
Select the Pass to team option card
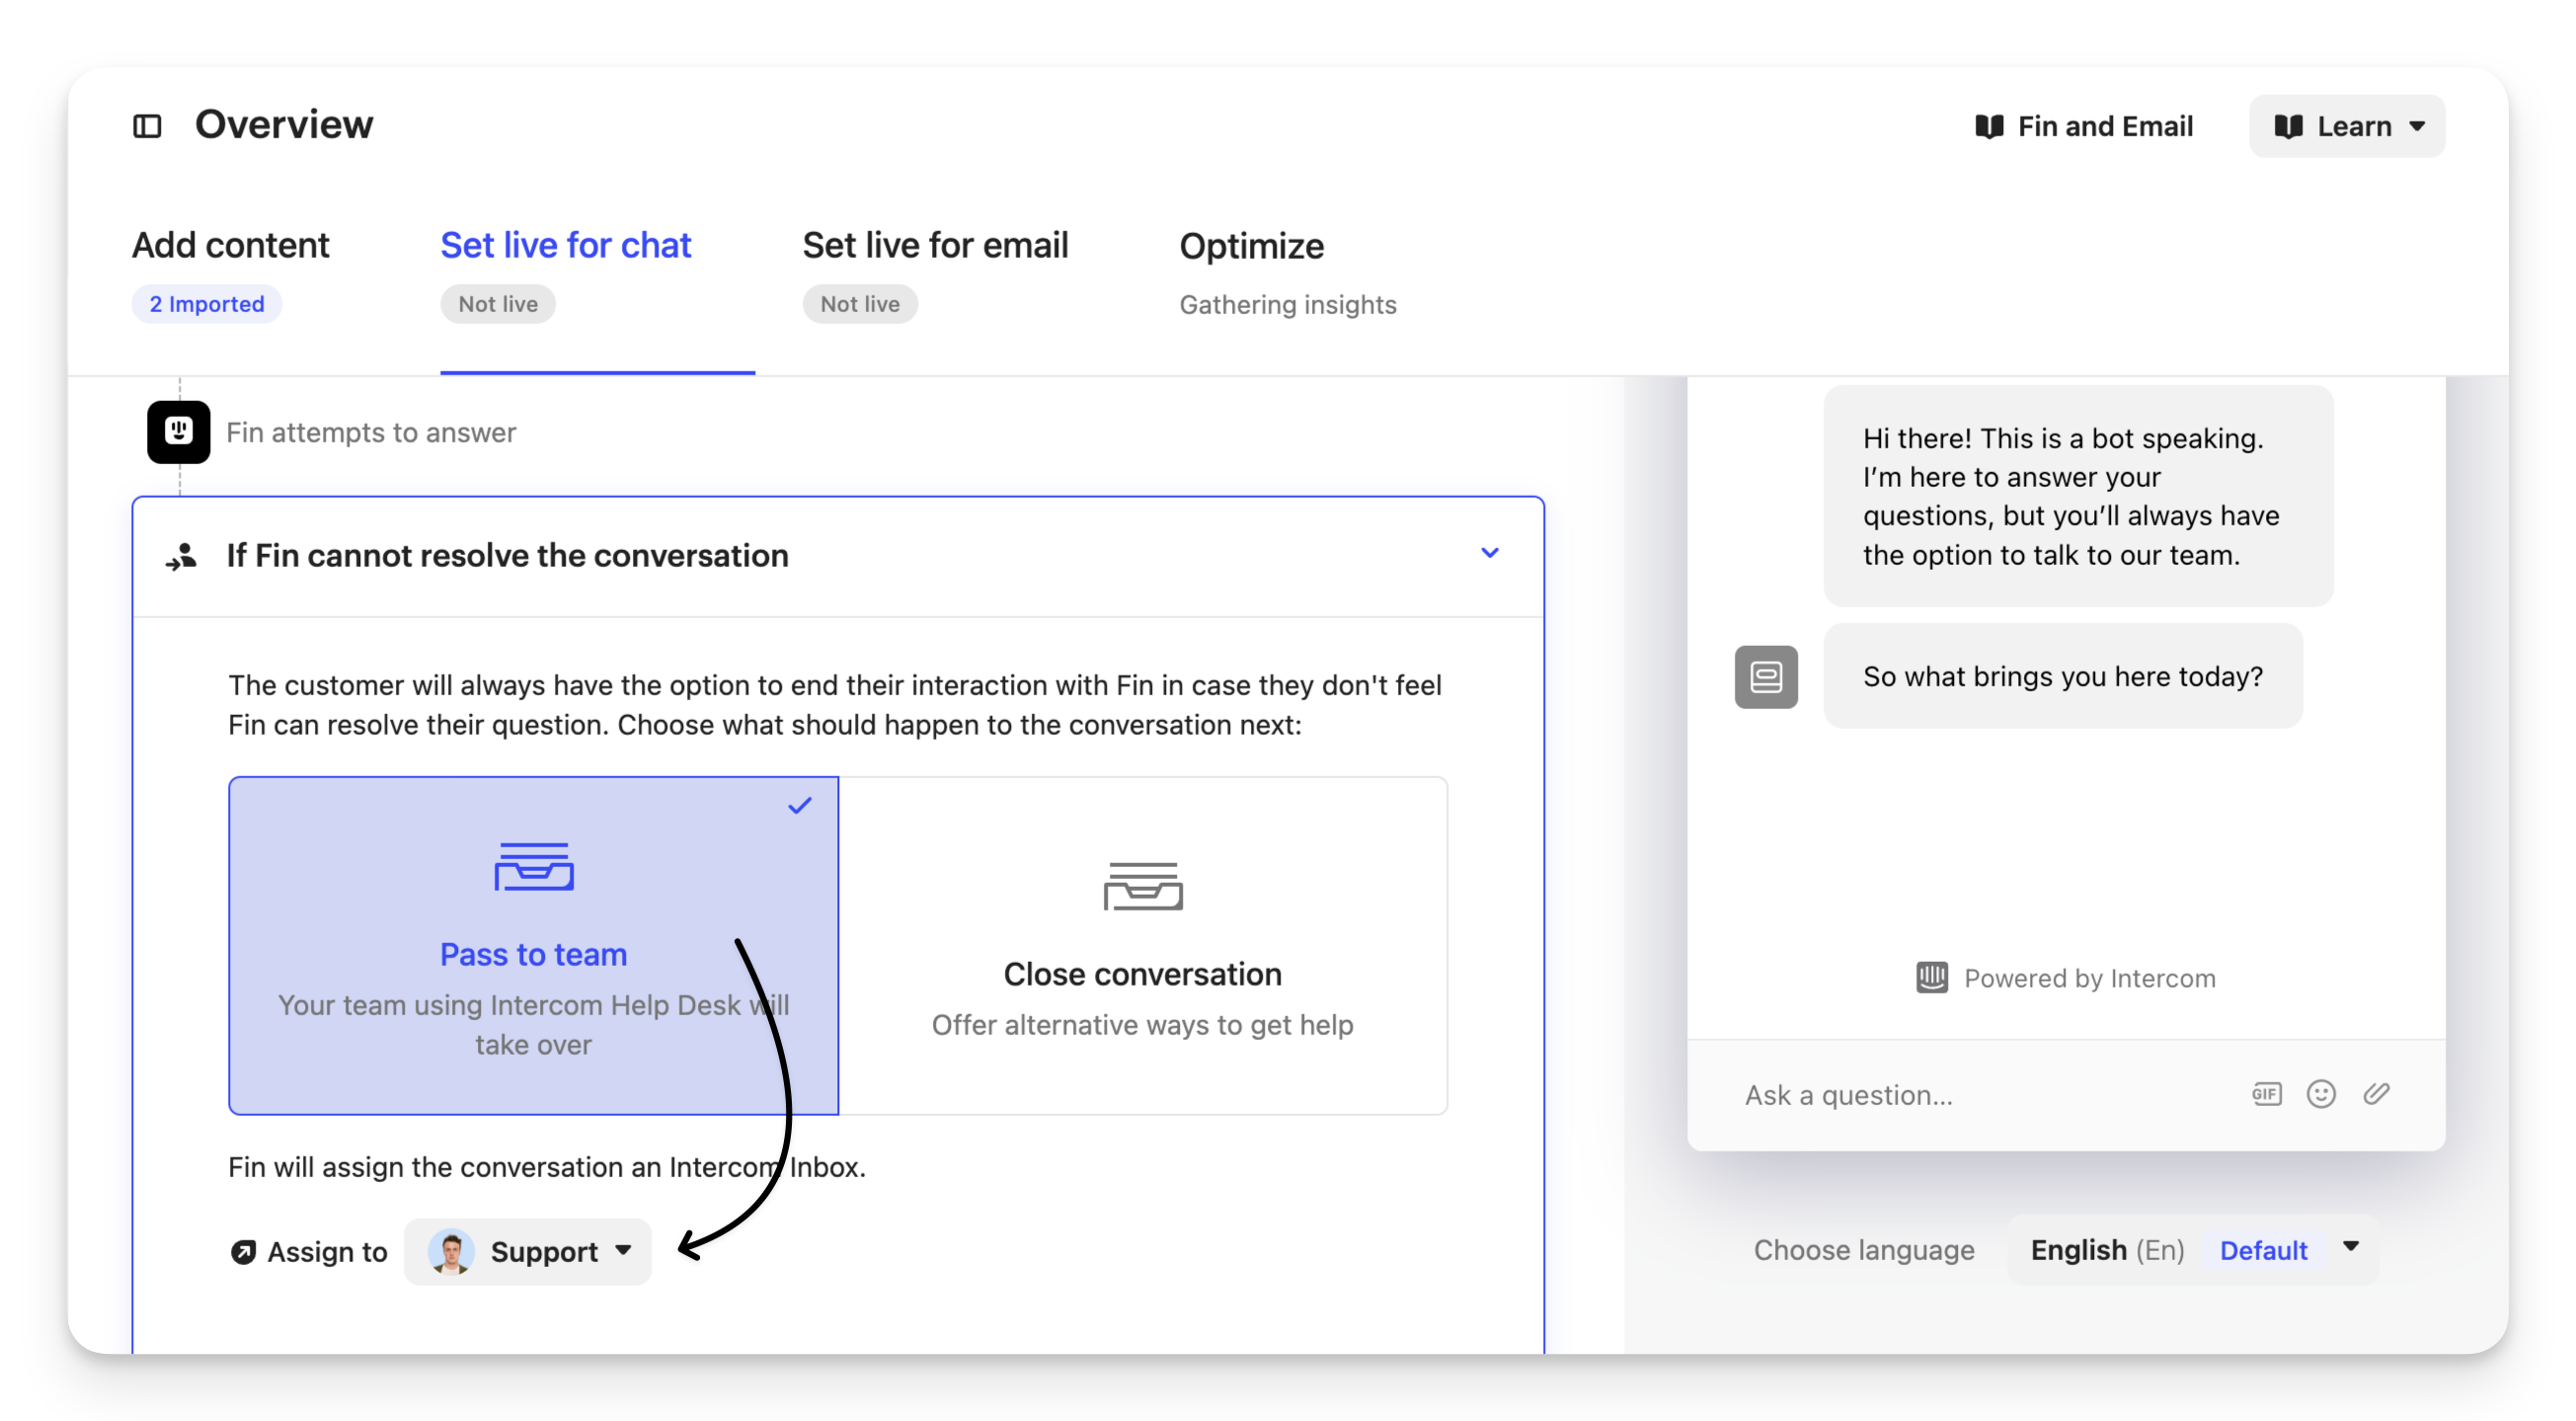point(533,945)
